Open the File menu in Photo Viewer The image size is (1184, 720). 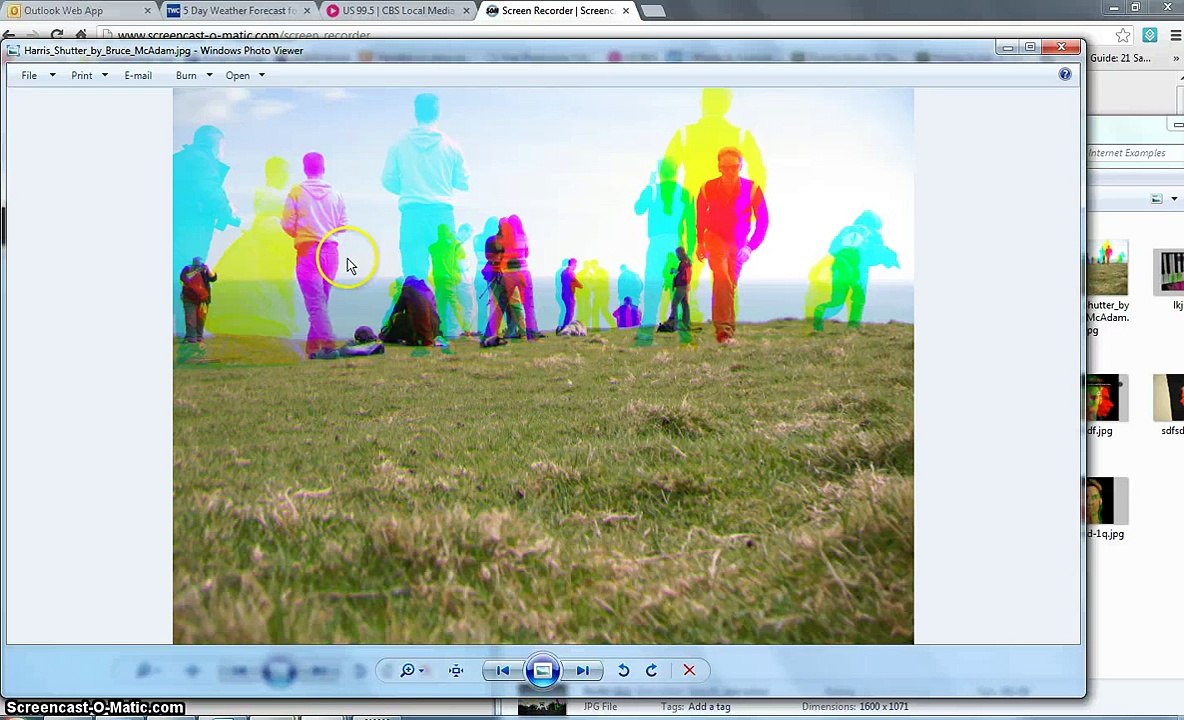click(29, 75)
